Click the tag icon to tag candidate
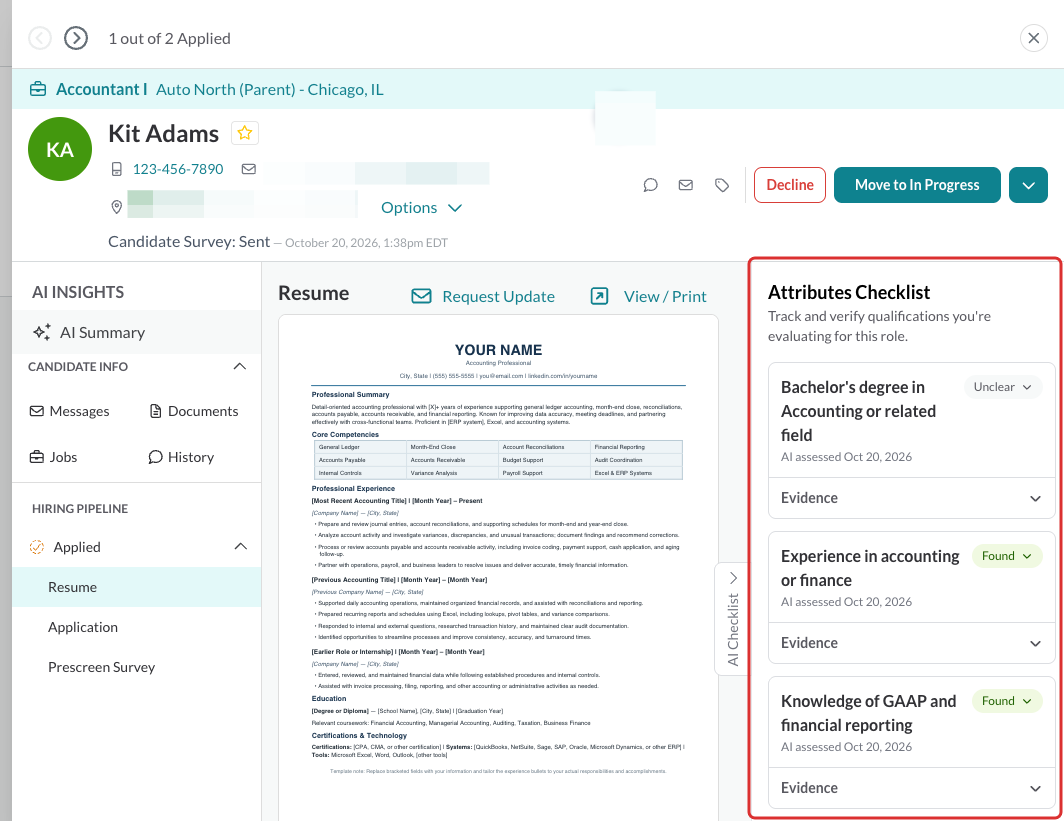Image resolution: width=1064 pixels, height=821 pixels. [x=722, y=185]
